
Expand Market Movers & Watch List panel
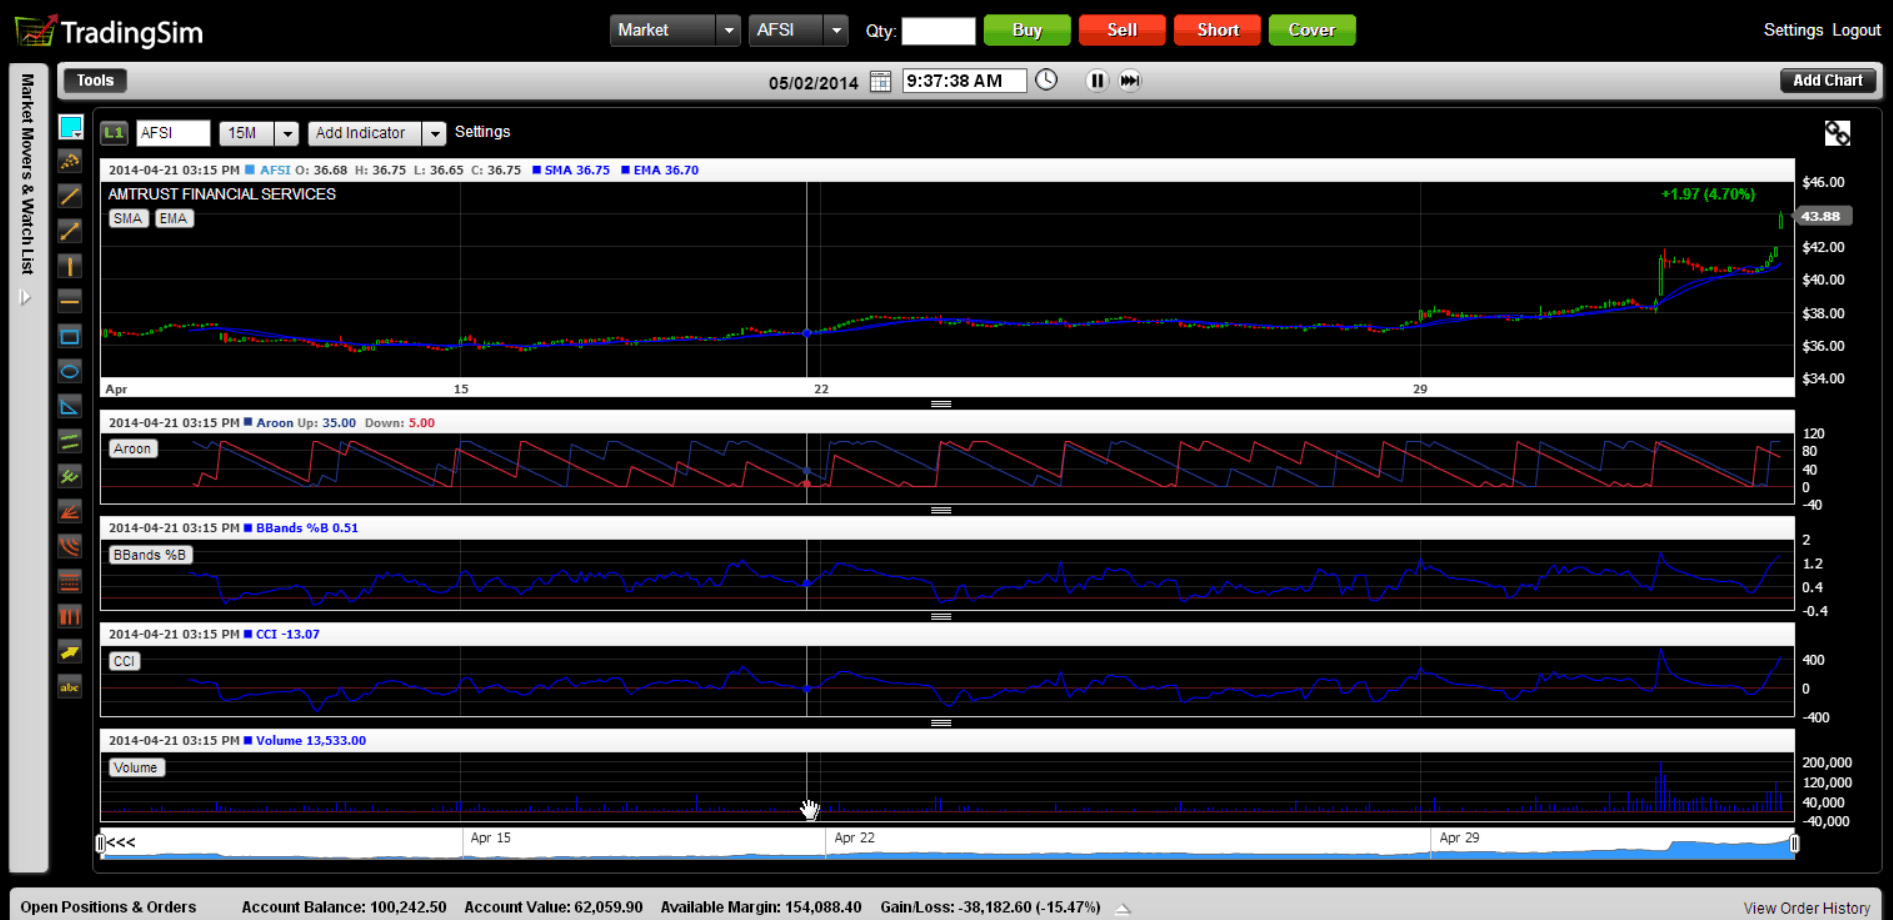pyautogui.click(x=26, y=297)
